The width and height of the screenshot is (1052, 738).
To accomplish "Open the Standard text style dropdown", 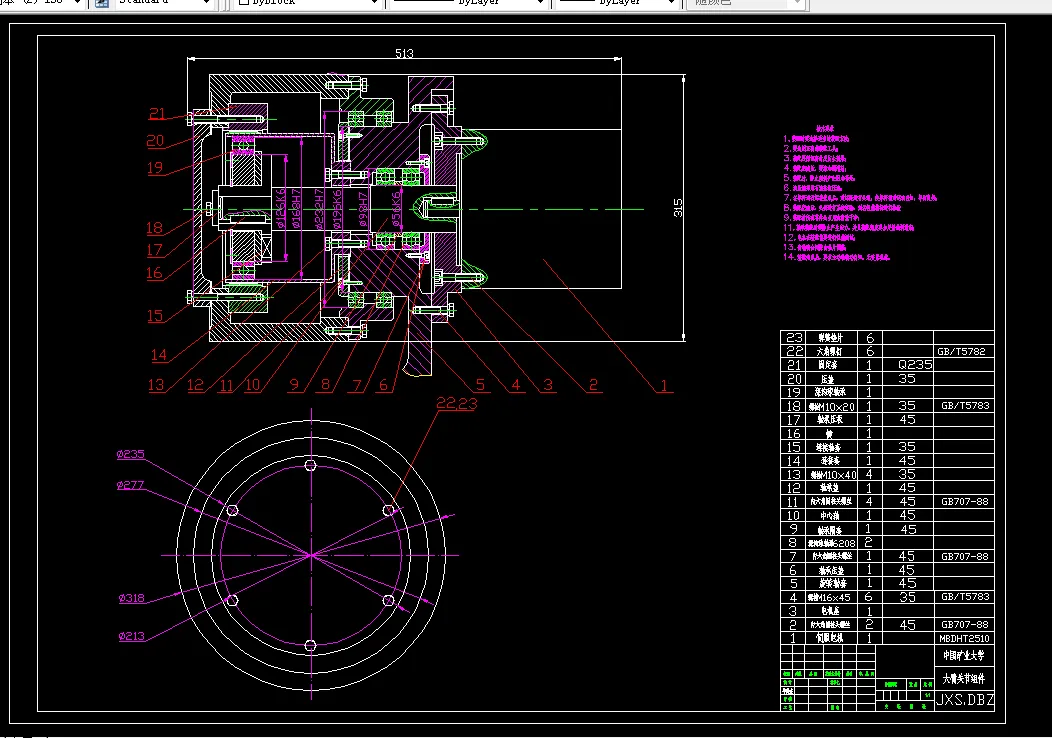I will point(164,3).
